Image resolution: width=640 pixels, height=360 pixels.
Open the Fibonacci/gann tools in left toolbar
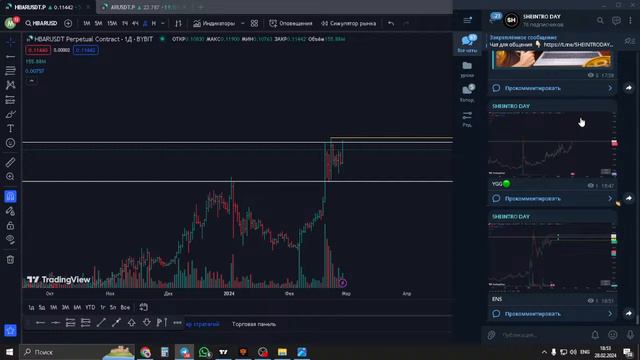point(10,71)
